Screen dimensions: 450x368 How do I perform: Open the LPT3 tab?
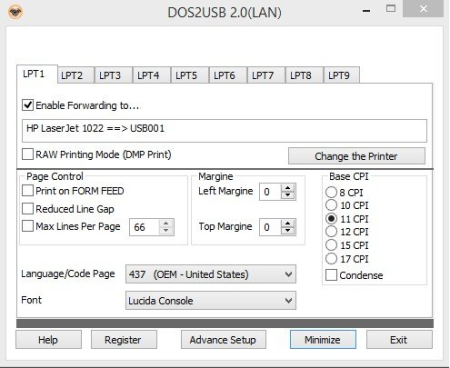(113, 75)
